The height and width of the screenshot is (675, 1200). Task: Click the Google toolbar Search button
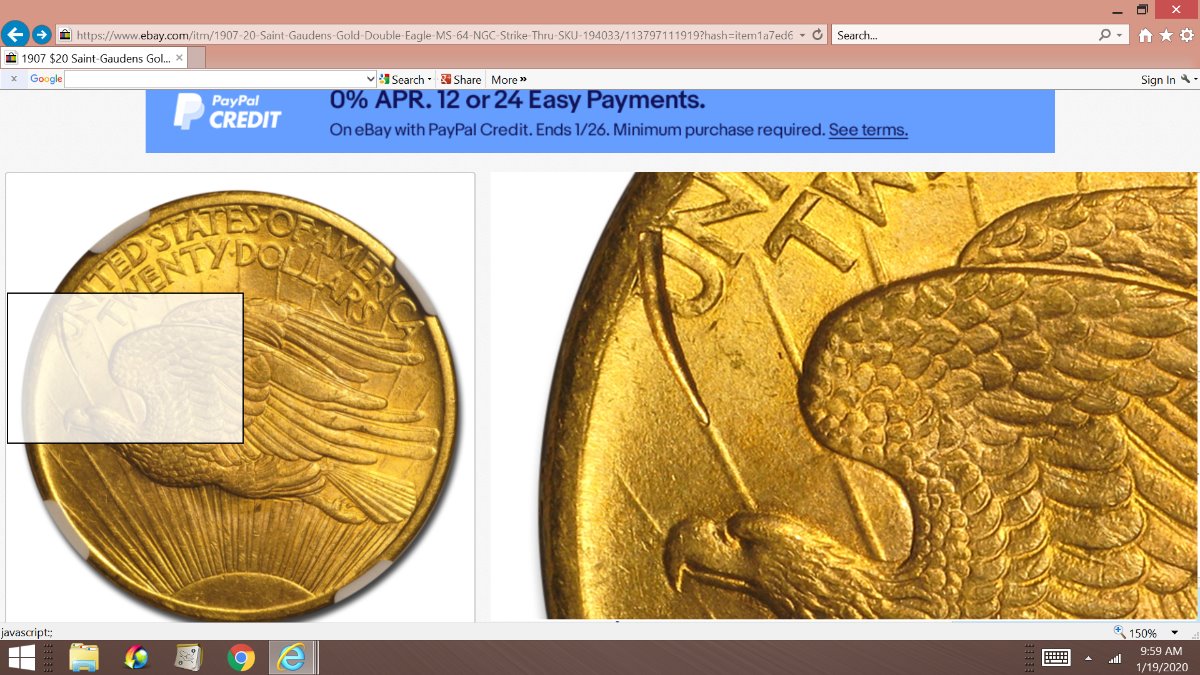(401, 79)
